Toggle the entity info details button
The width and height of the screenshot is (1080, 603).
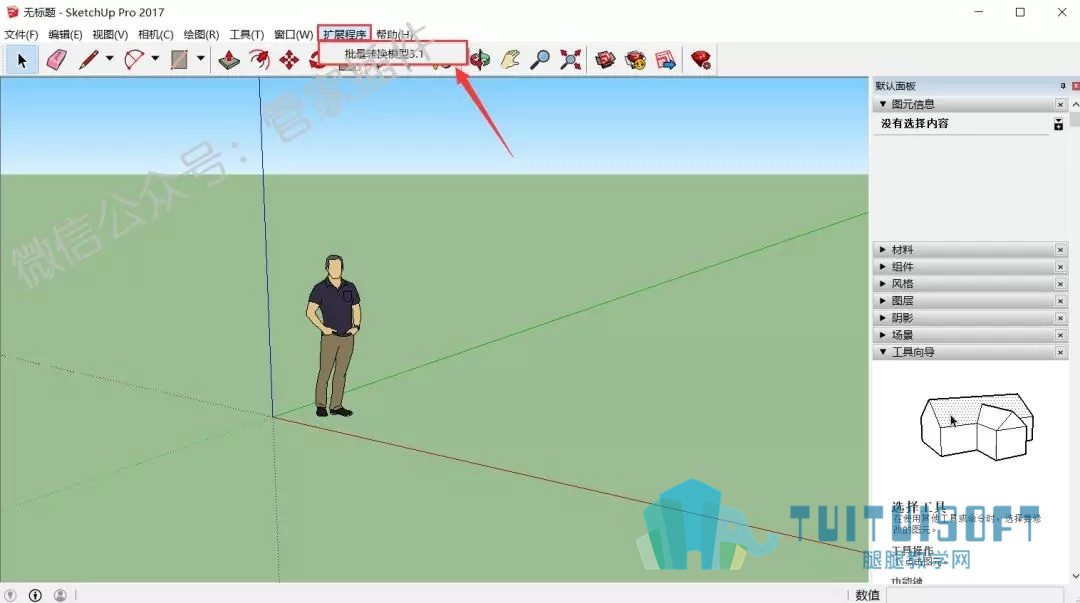[x=1058, y=124]
